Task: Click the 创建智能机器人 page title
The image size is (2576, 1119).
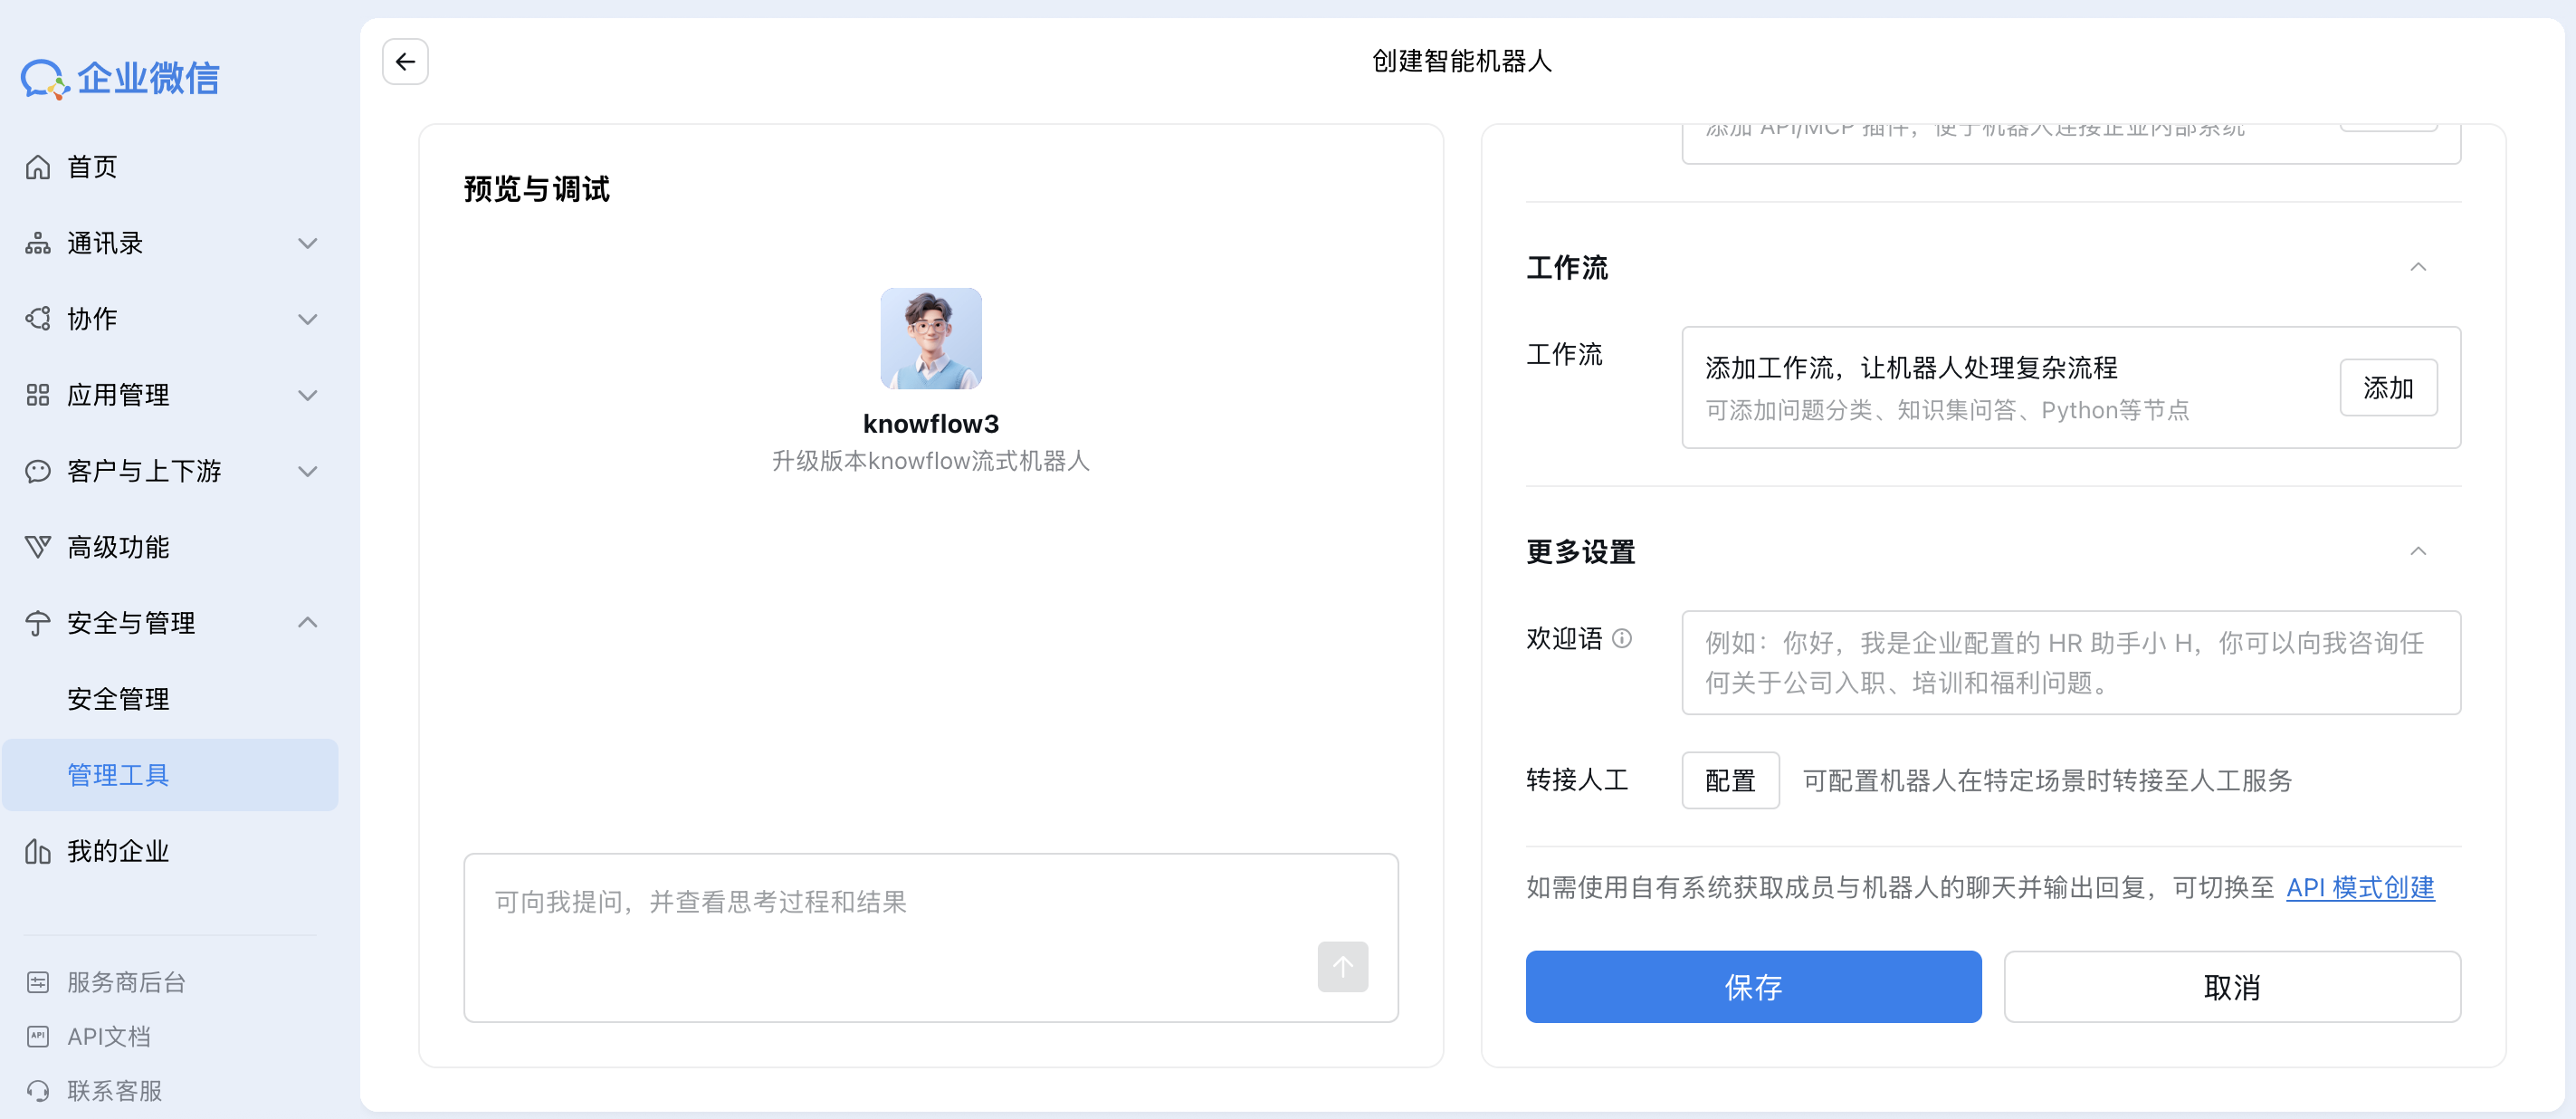Action: point(1462,62)
